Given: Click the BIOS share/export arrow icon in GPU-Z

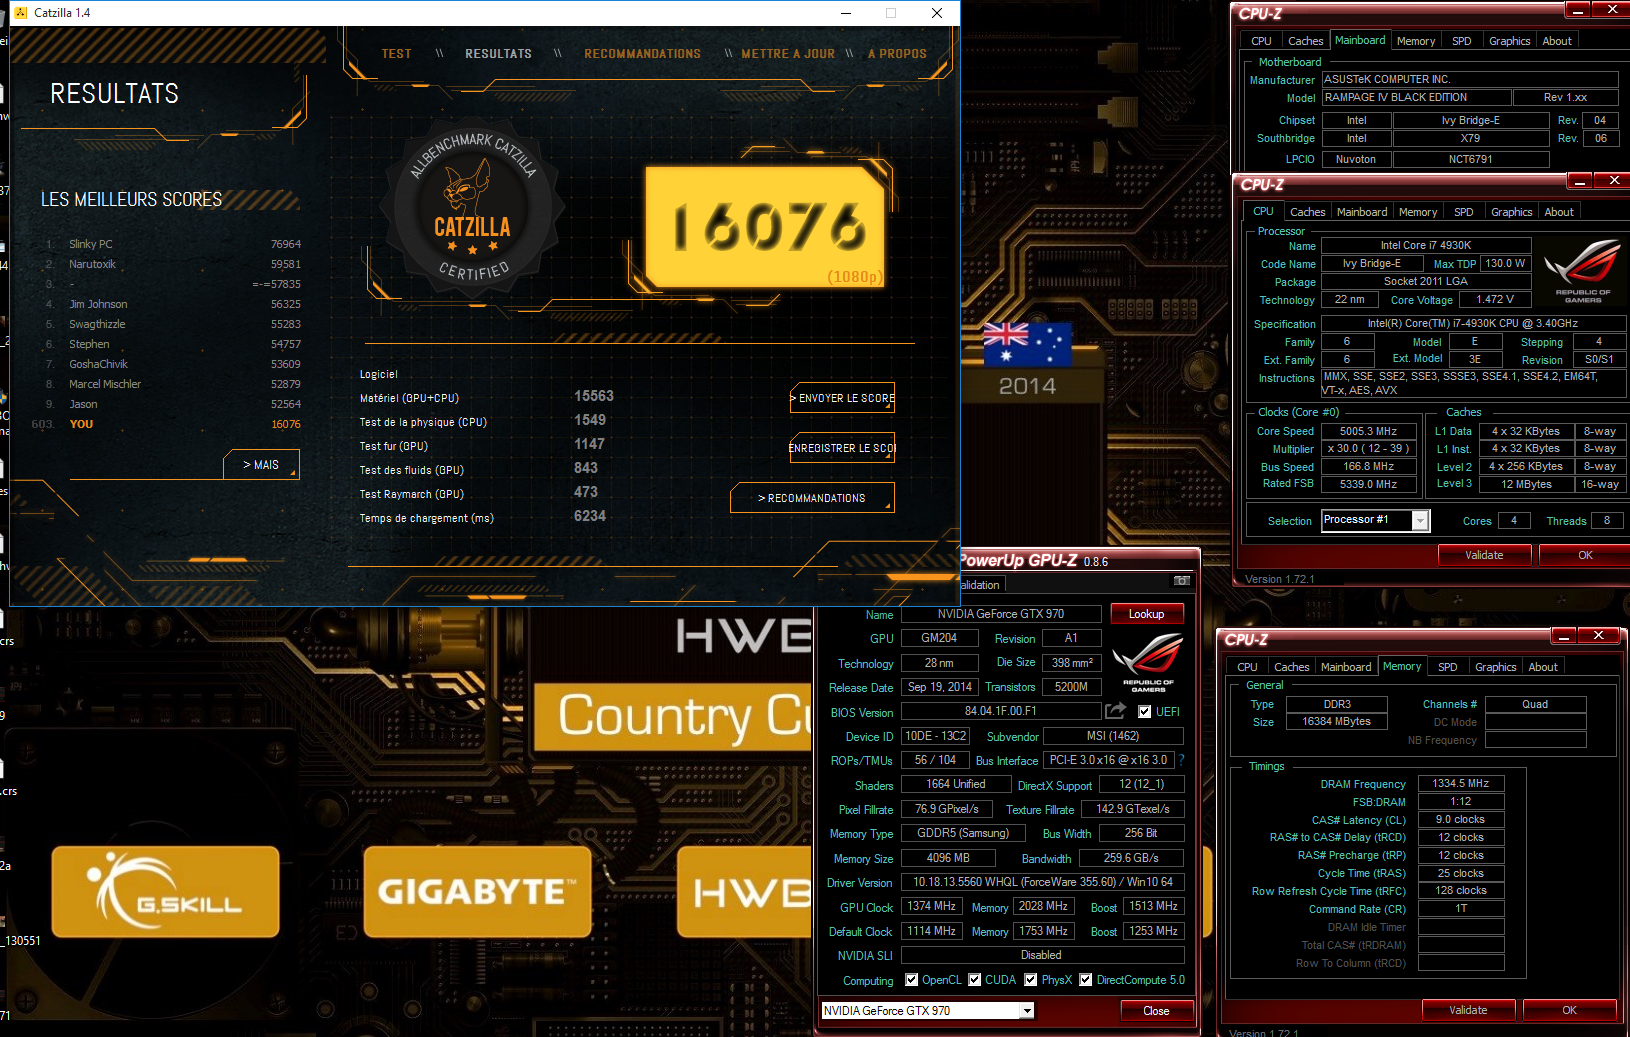Looking at the screenshot, I should (1115, 711).
